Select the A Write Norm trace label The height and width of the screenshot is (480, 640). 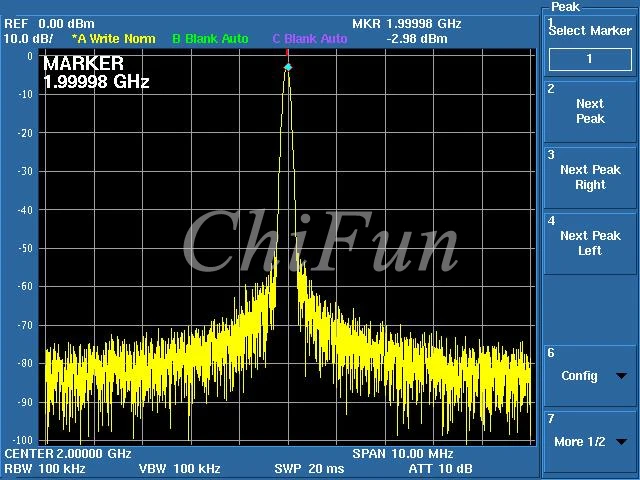(113, 39)
